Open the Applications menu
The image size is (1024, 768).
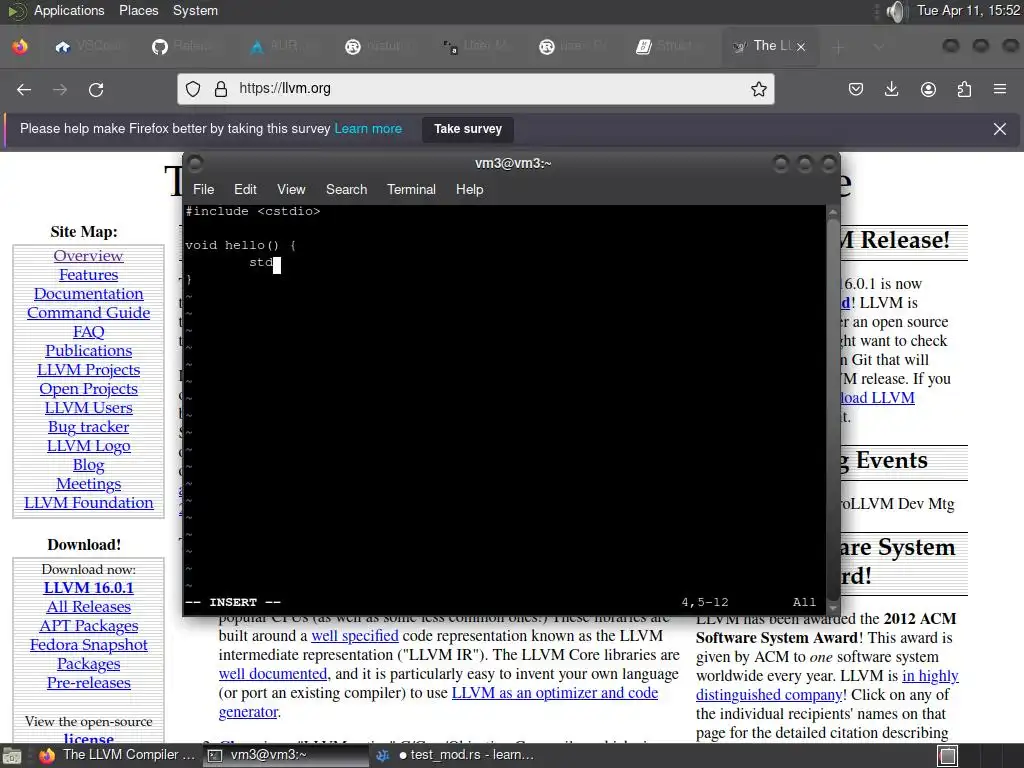(69, 10)
